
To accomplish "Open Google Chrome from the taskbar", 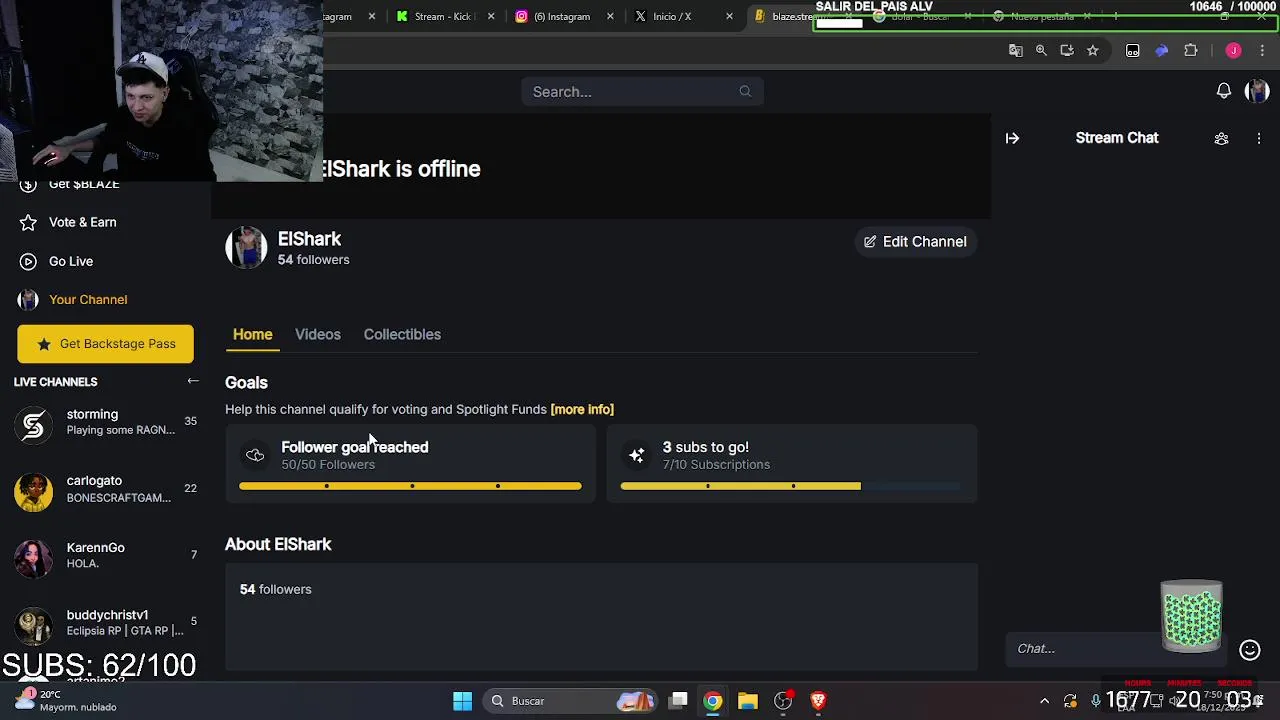I will pyautogui.click(x=713, y=701).
